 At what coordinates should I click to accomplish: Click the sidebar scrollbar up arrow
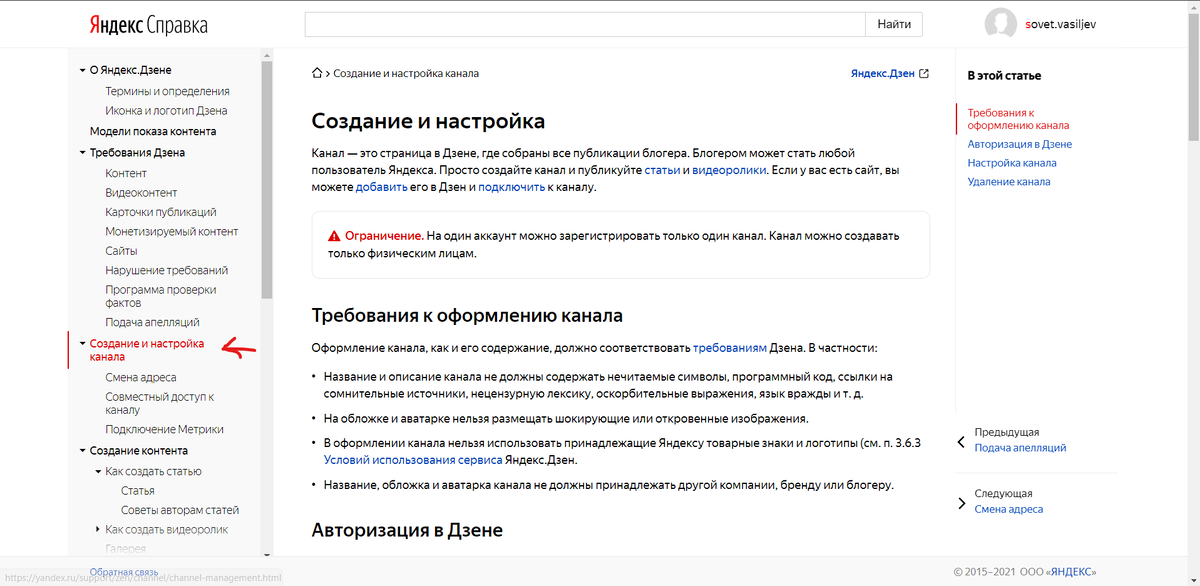(x=266, y=54)
